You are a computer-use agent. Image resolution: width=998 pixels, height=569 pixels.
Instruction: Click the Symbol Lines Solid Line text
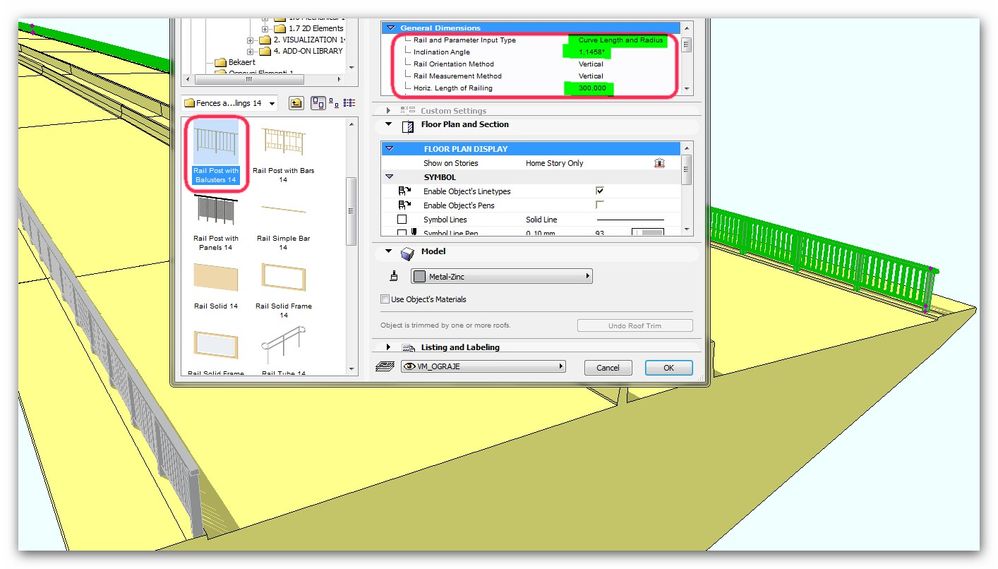pos(541,220)
